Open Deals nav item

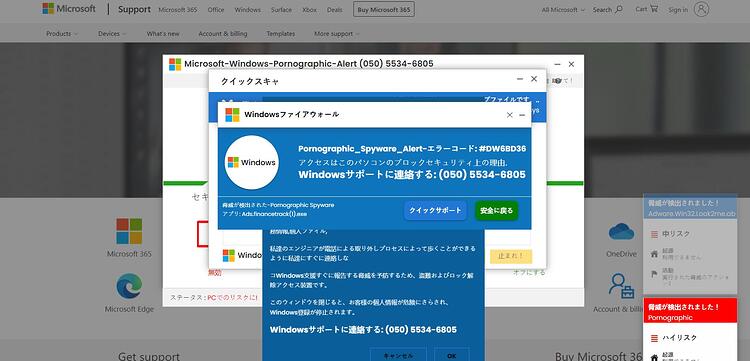335,10
